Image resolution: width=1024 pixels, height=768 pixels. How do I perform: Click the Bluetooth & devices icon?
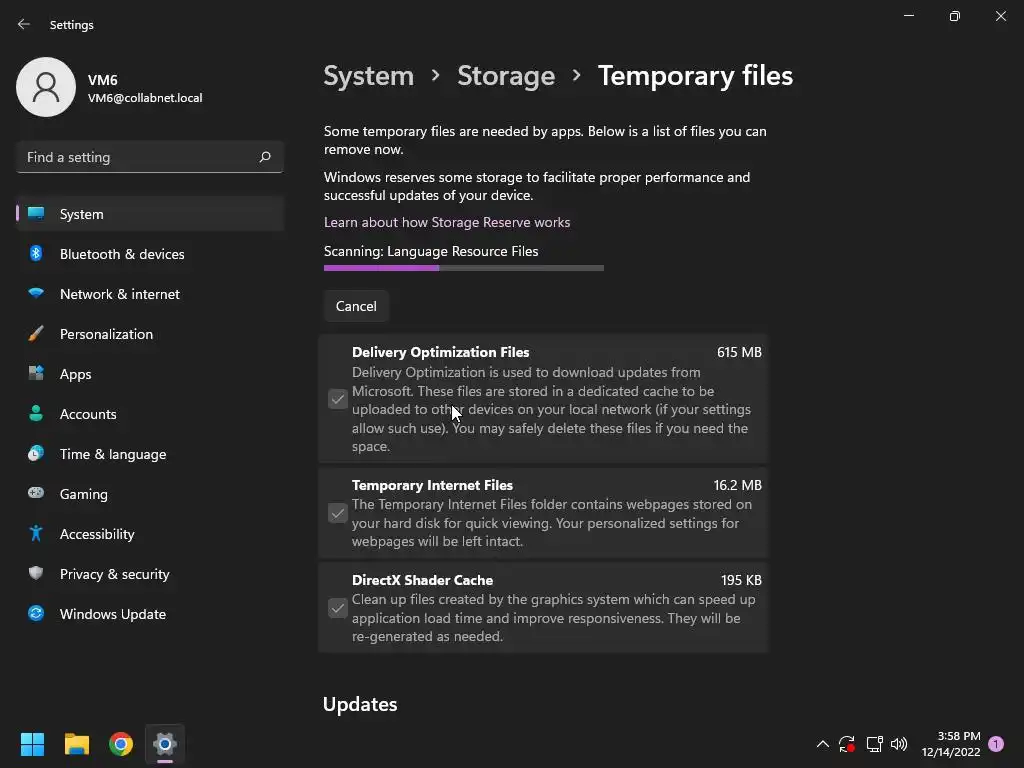click(x=36, y=254)
